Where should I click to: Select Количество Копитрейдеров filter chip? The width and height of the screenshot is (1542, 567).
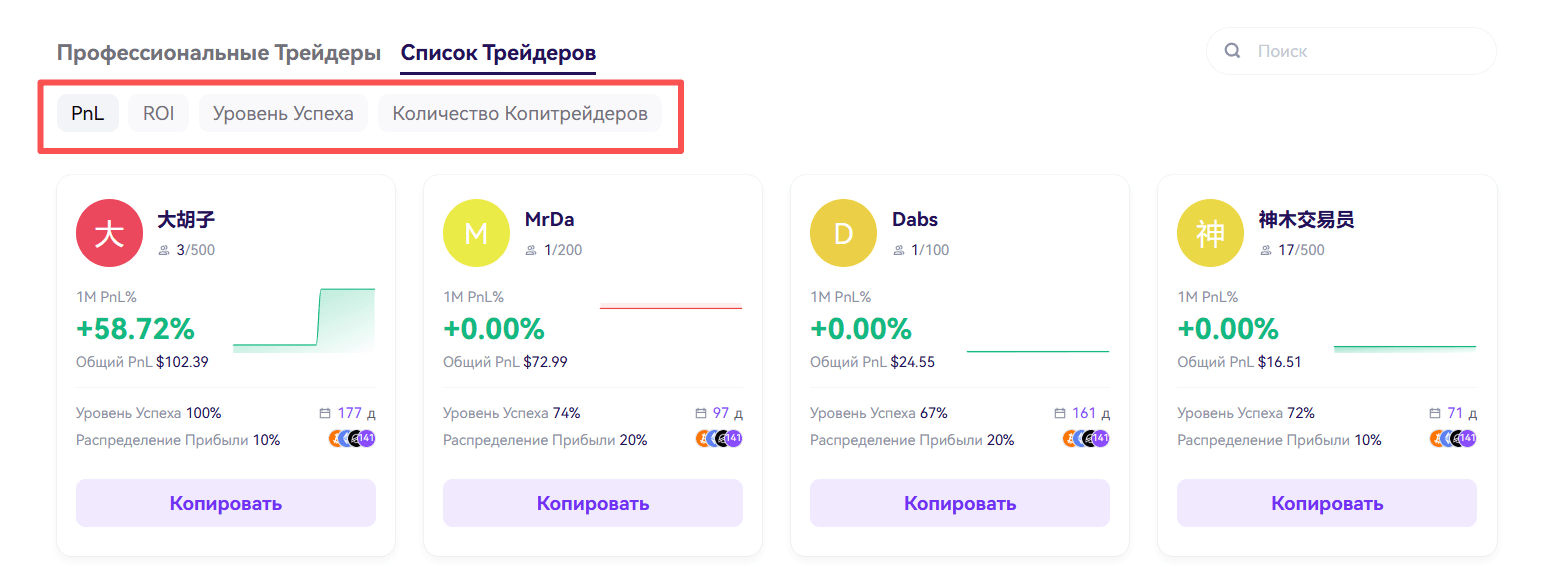pyautogui.click(x=520, y=113)
